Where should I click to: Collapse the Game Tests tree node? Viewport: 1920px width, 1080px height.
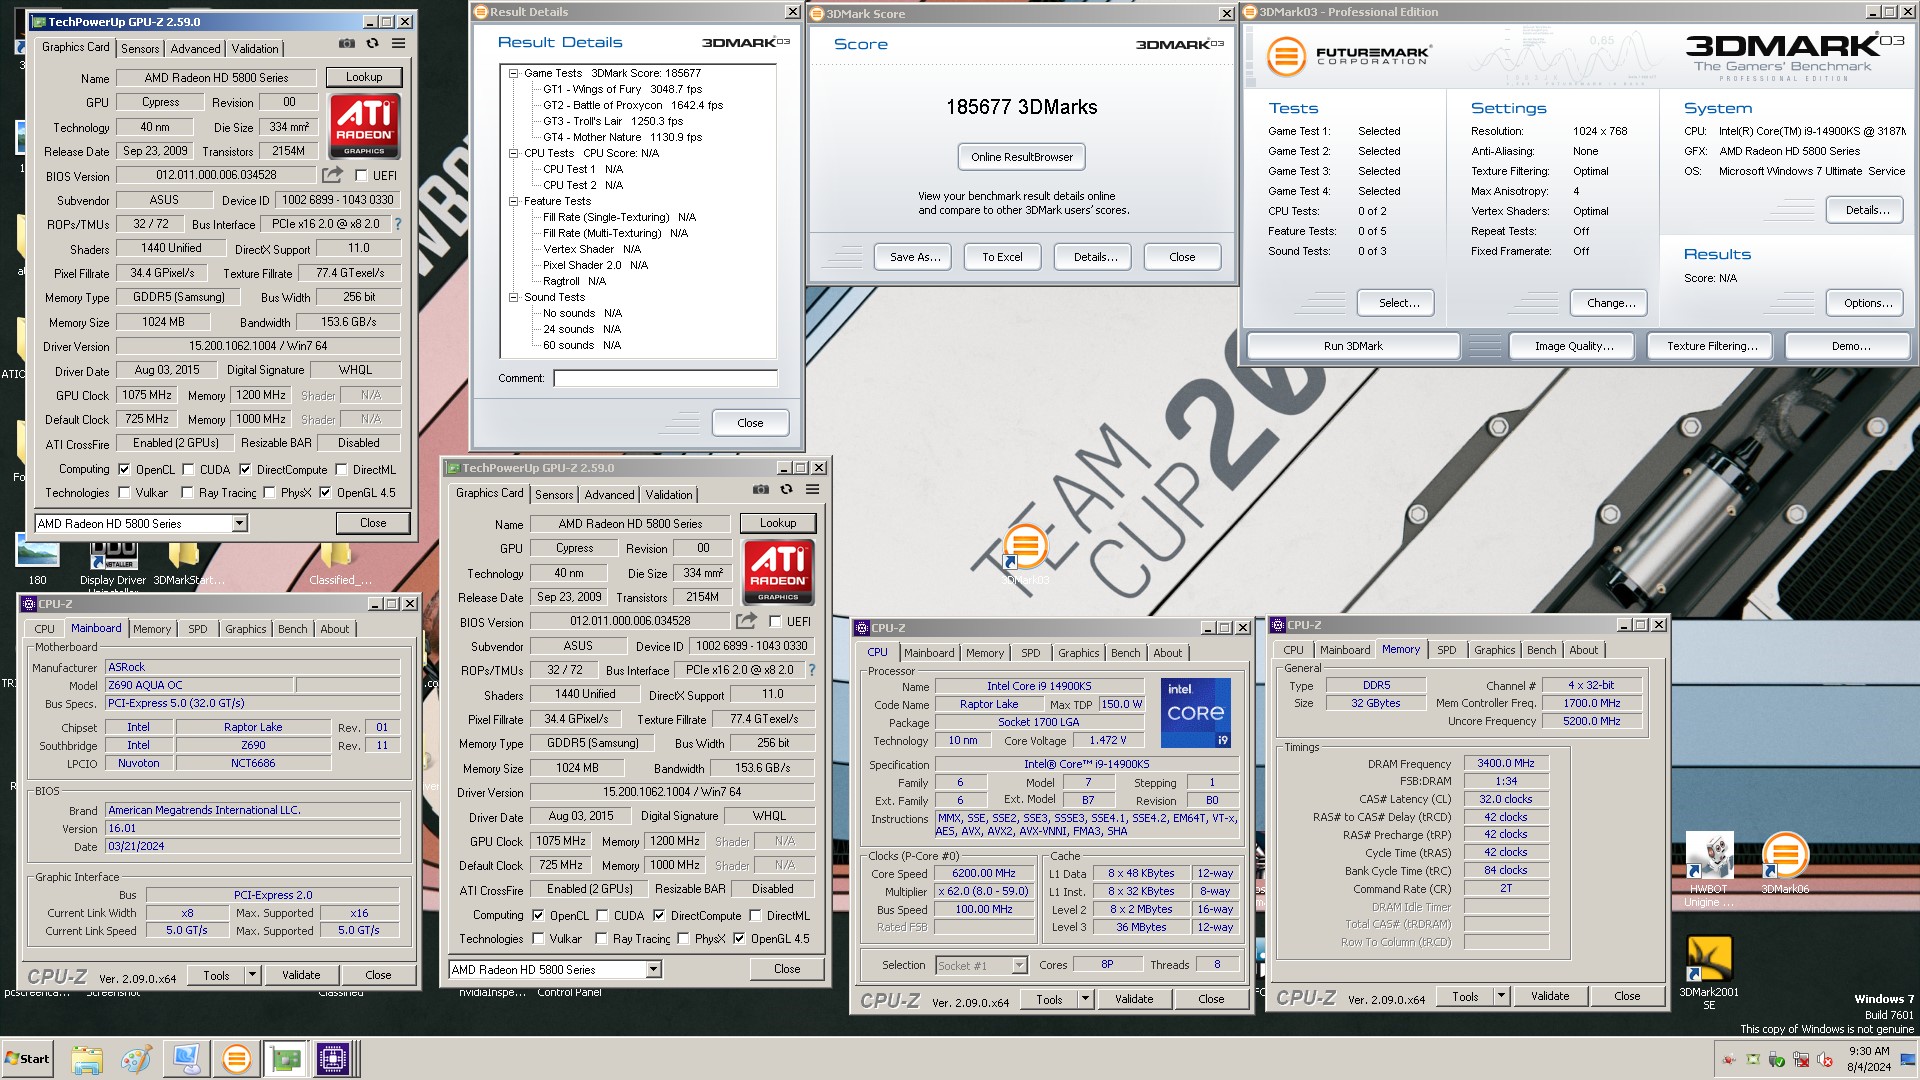pos(514,73)
